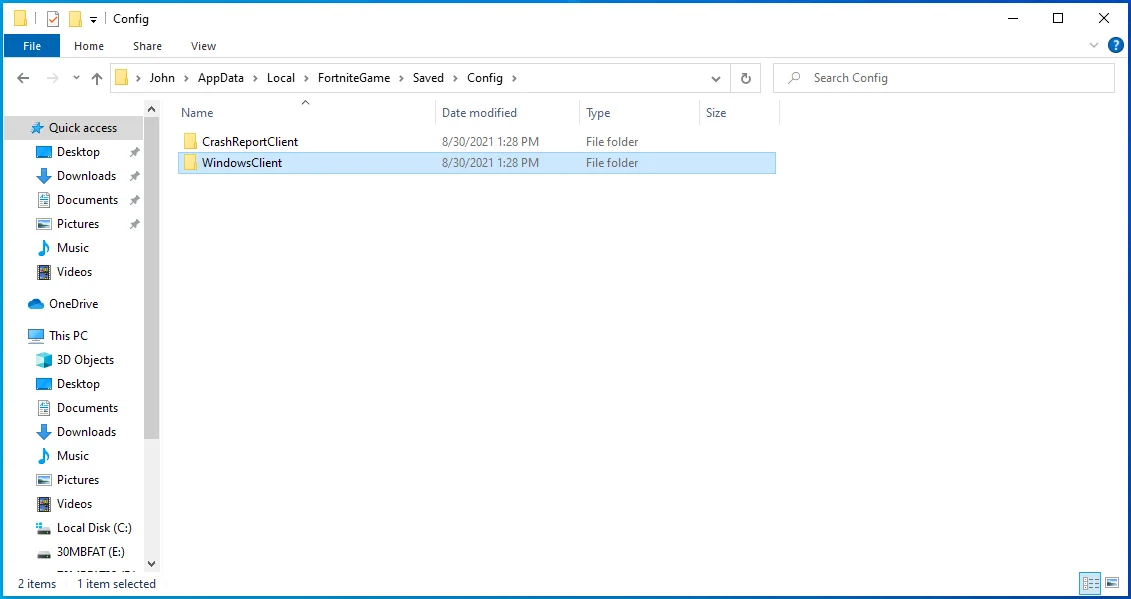Screen dimensions: 1131x599
Task: Click Config in the address breadcrumb
Action: tap(485, 78)
